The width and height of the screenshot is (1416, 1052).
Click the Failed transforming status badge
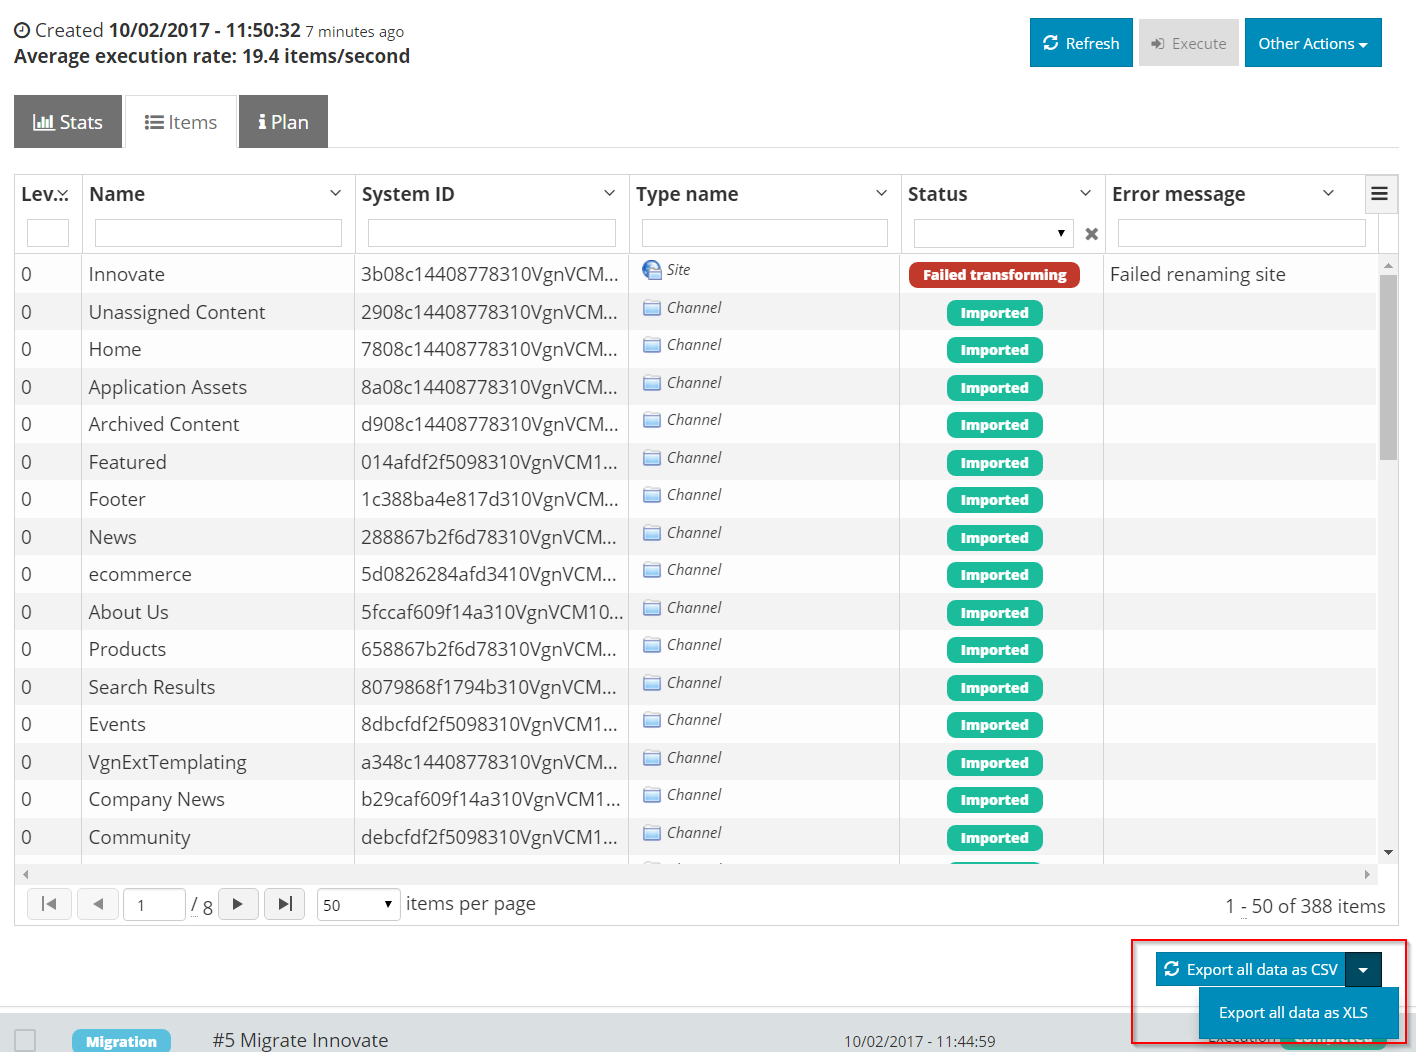click(994, 275)
